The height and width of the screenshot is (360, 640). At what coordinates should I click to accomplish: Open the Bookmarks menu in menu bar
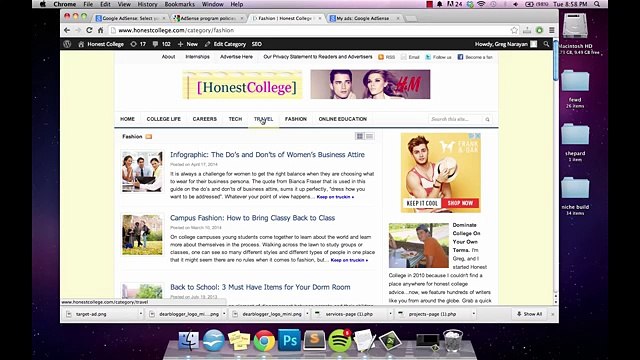[180, 4]
